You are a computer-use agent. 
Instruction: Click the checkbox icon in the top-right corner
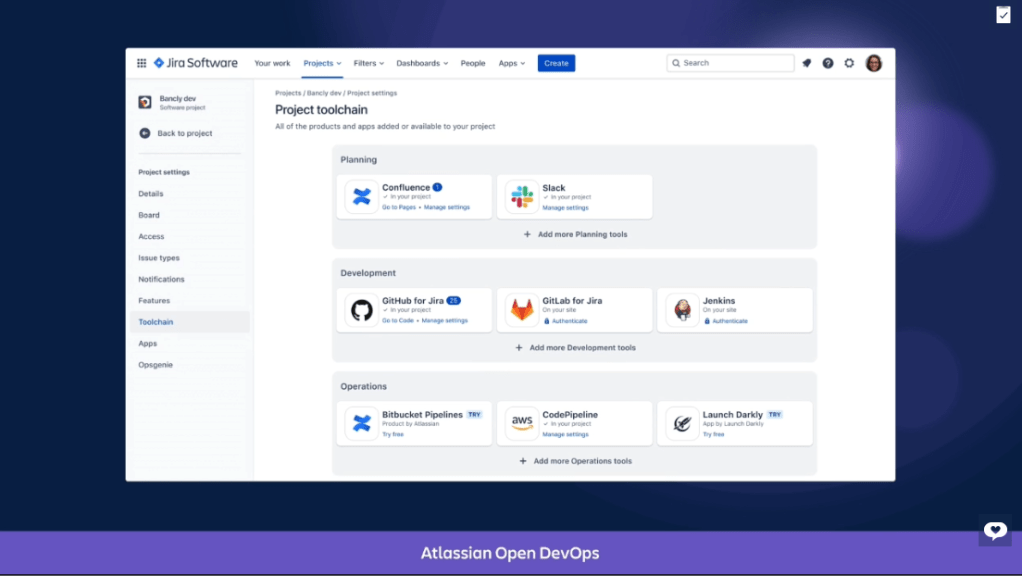tap(1003, 15)
